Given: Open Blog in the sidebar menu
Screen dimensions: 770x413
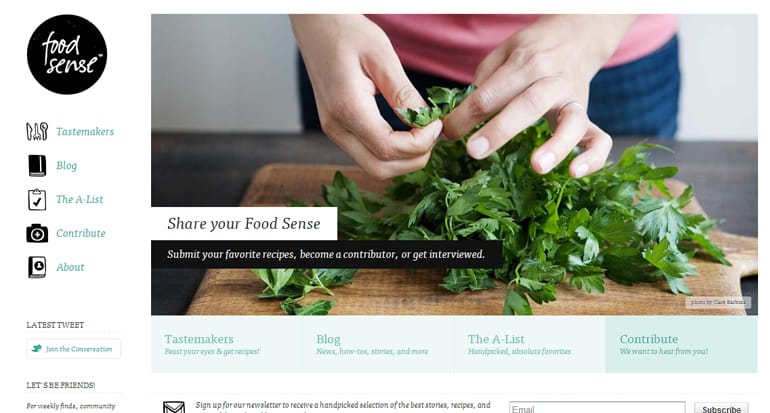Looking at the screenshot, I should 66,165.
